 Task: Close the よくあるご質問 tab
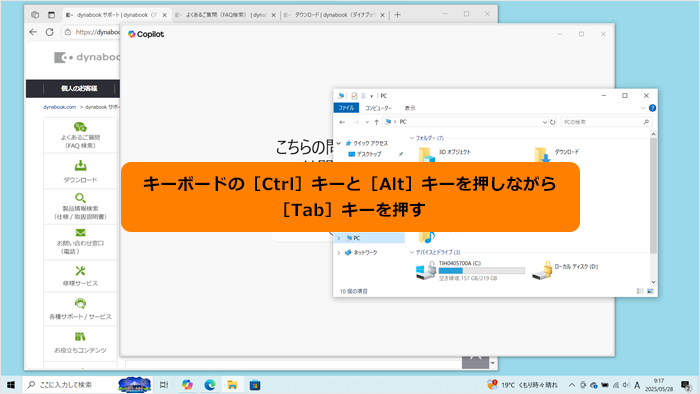274,15
